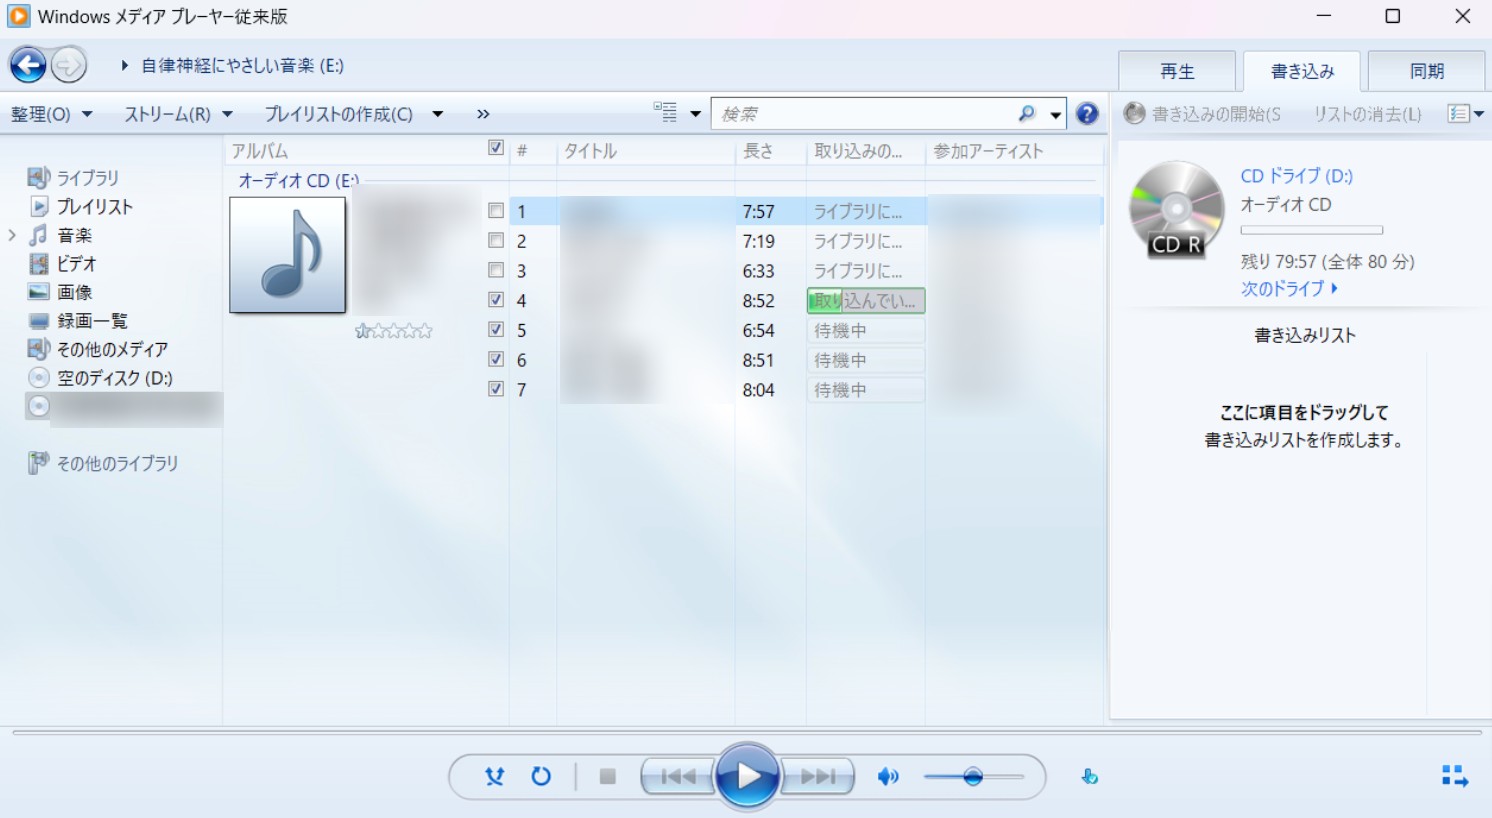The image size is (1492, 818).
Task: Click the 画像 picture icon
Action: pos(38,292)
